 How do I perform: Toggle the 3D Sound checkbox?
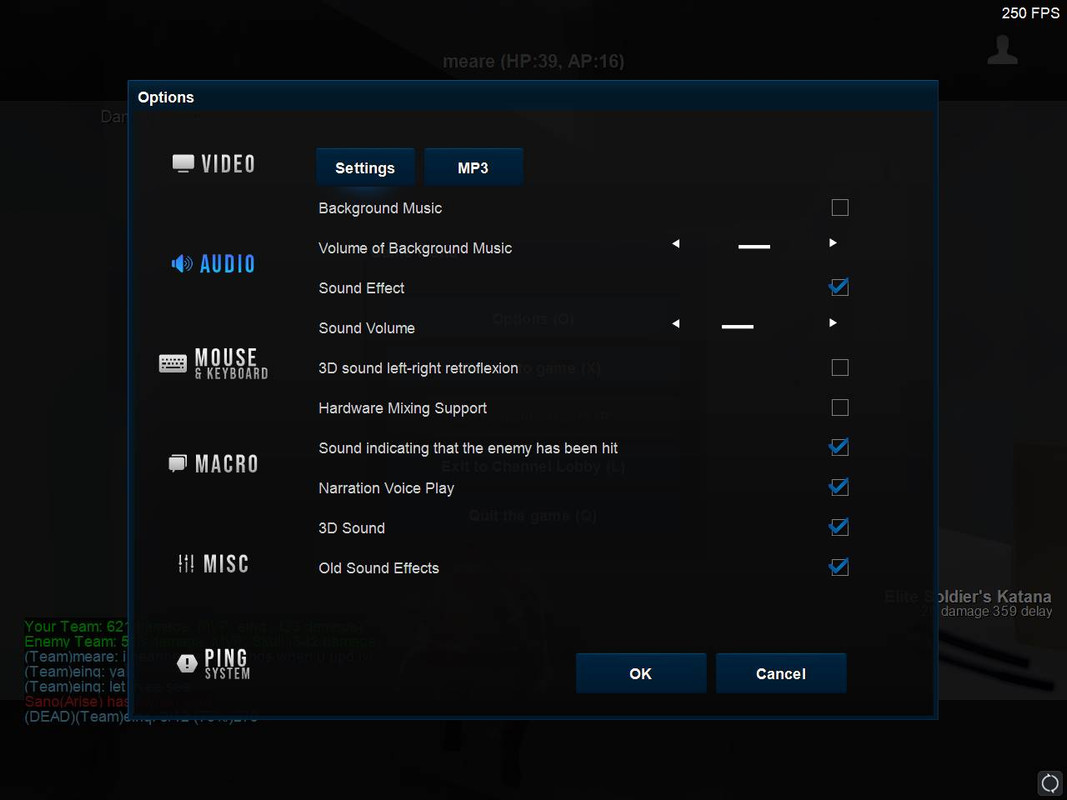pos(840,527)
